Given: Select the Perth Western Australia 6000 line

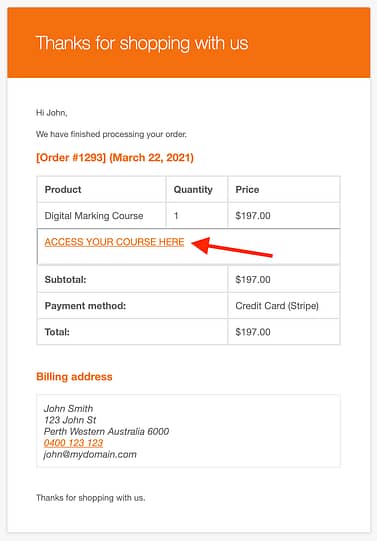Looking at the screenshot, I should pyautogui.click(x=106, y=431).
